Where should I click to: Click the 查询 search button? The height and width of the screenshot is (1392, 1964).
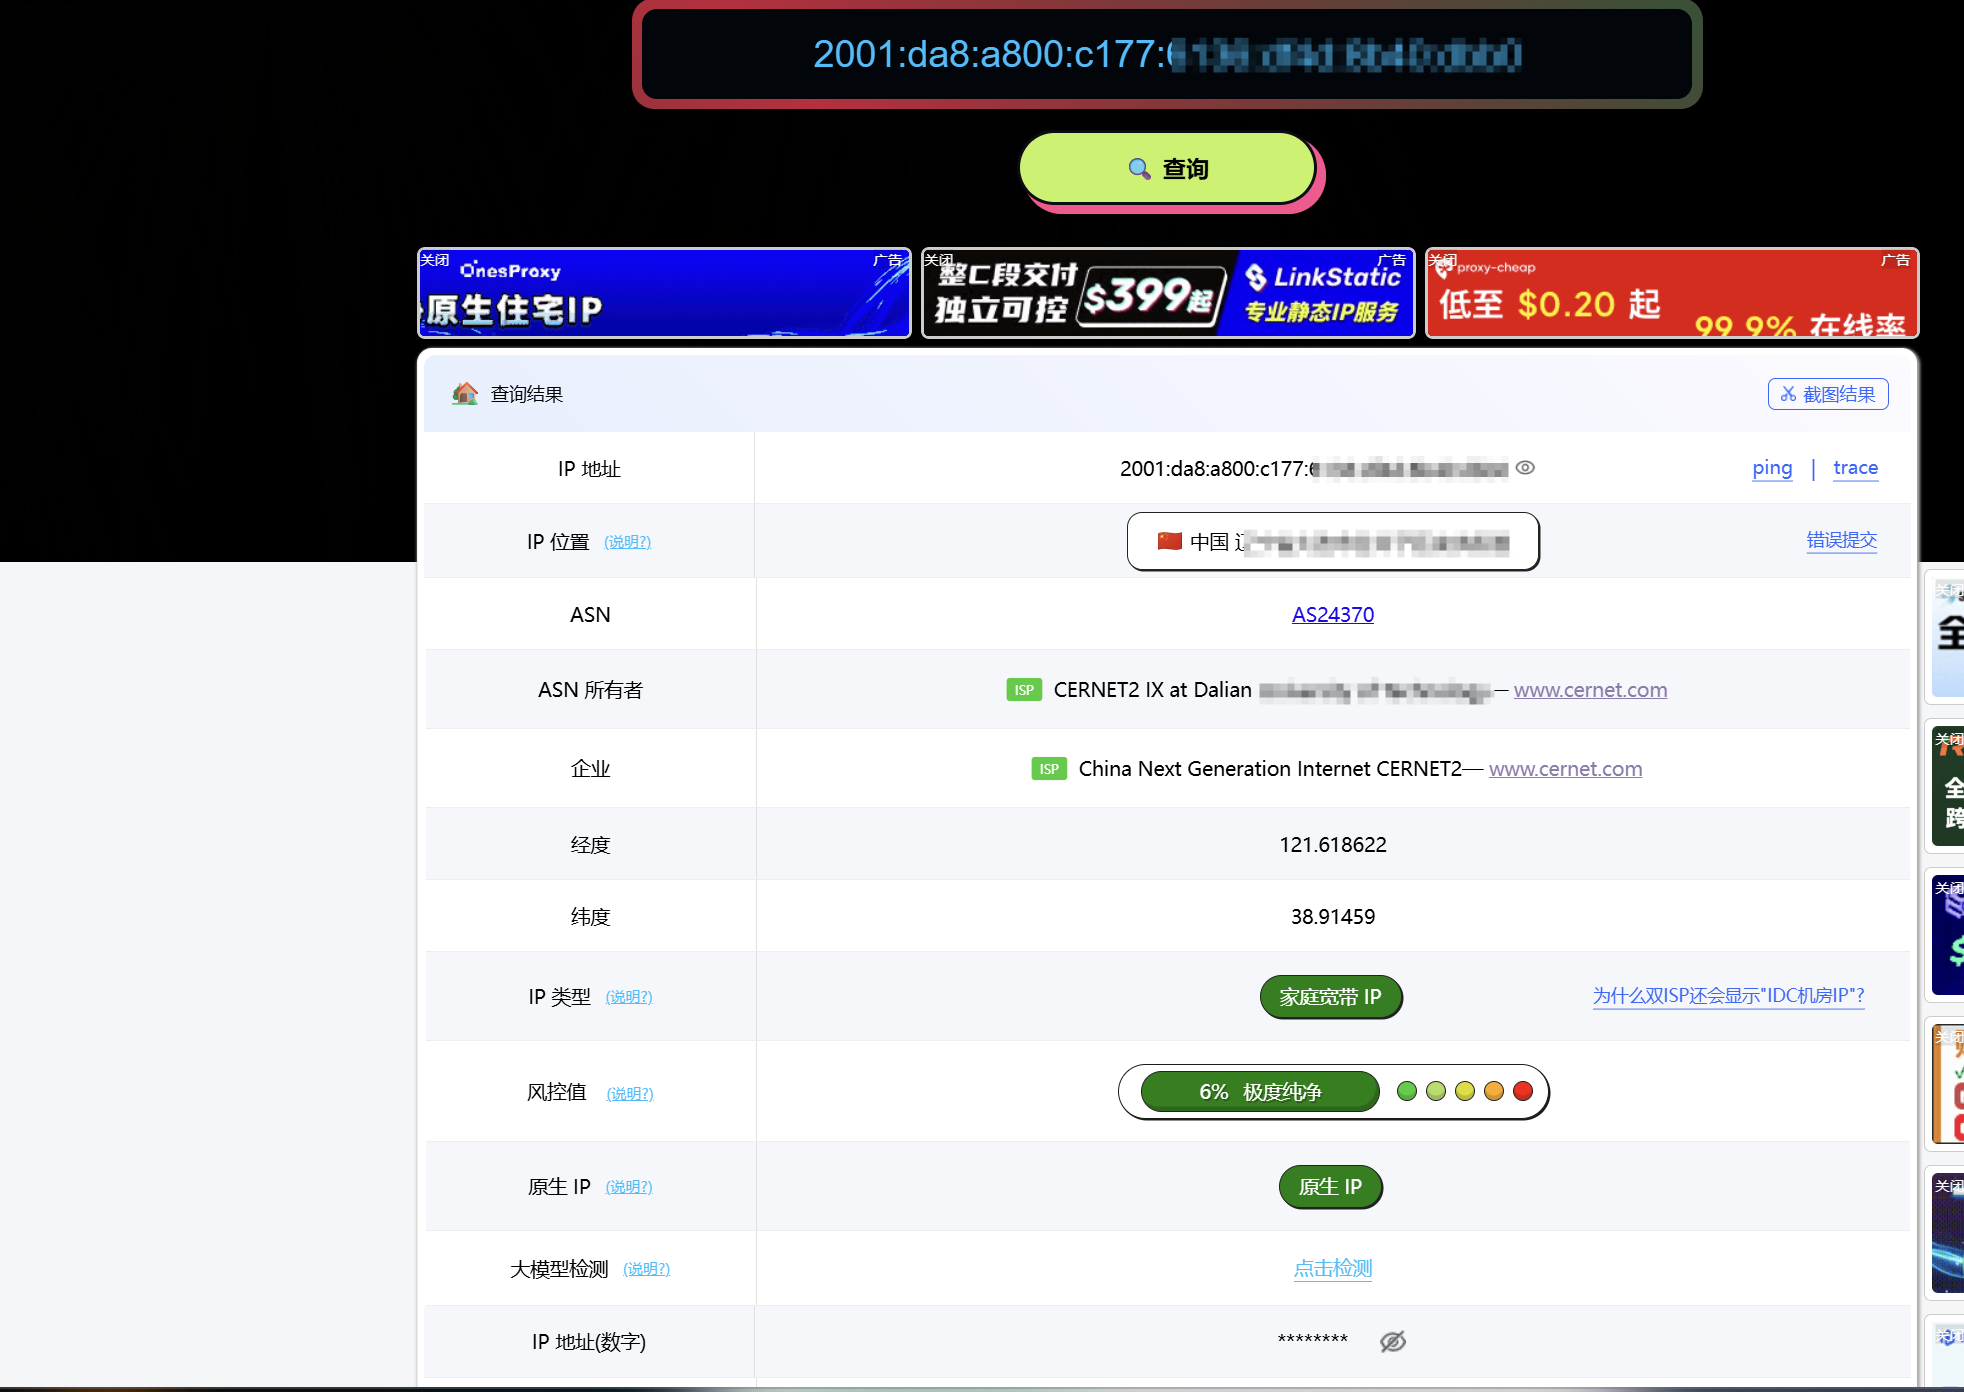[1167, 168]
